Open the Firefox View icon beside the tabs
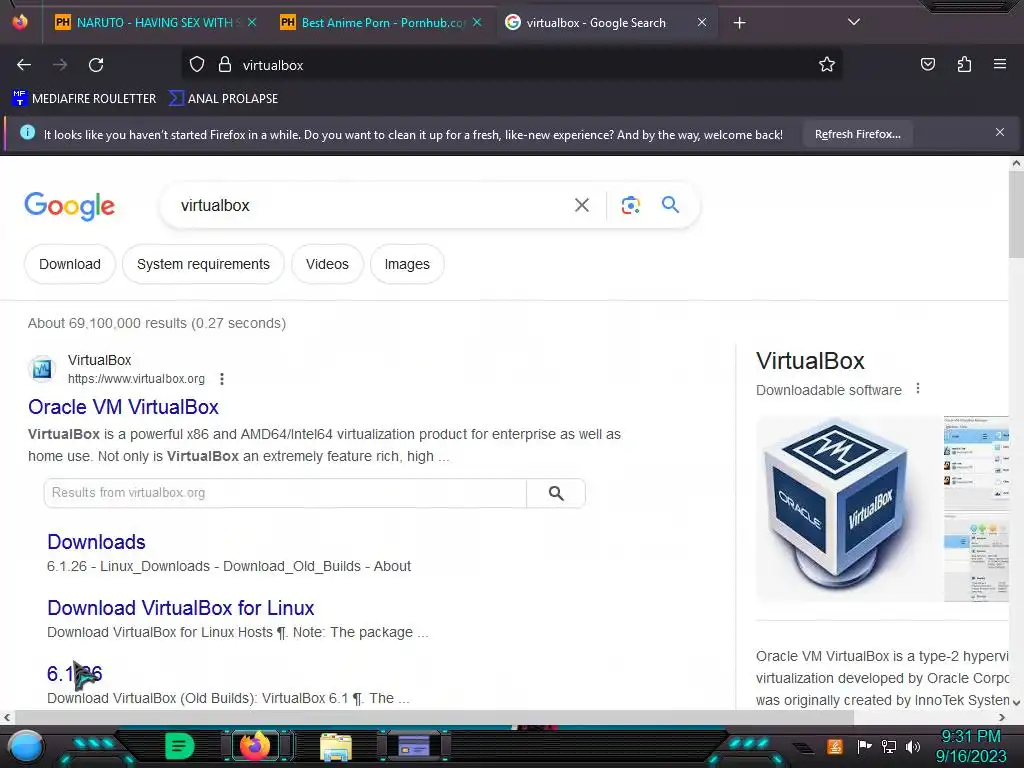 pos(20,22)
